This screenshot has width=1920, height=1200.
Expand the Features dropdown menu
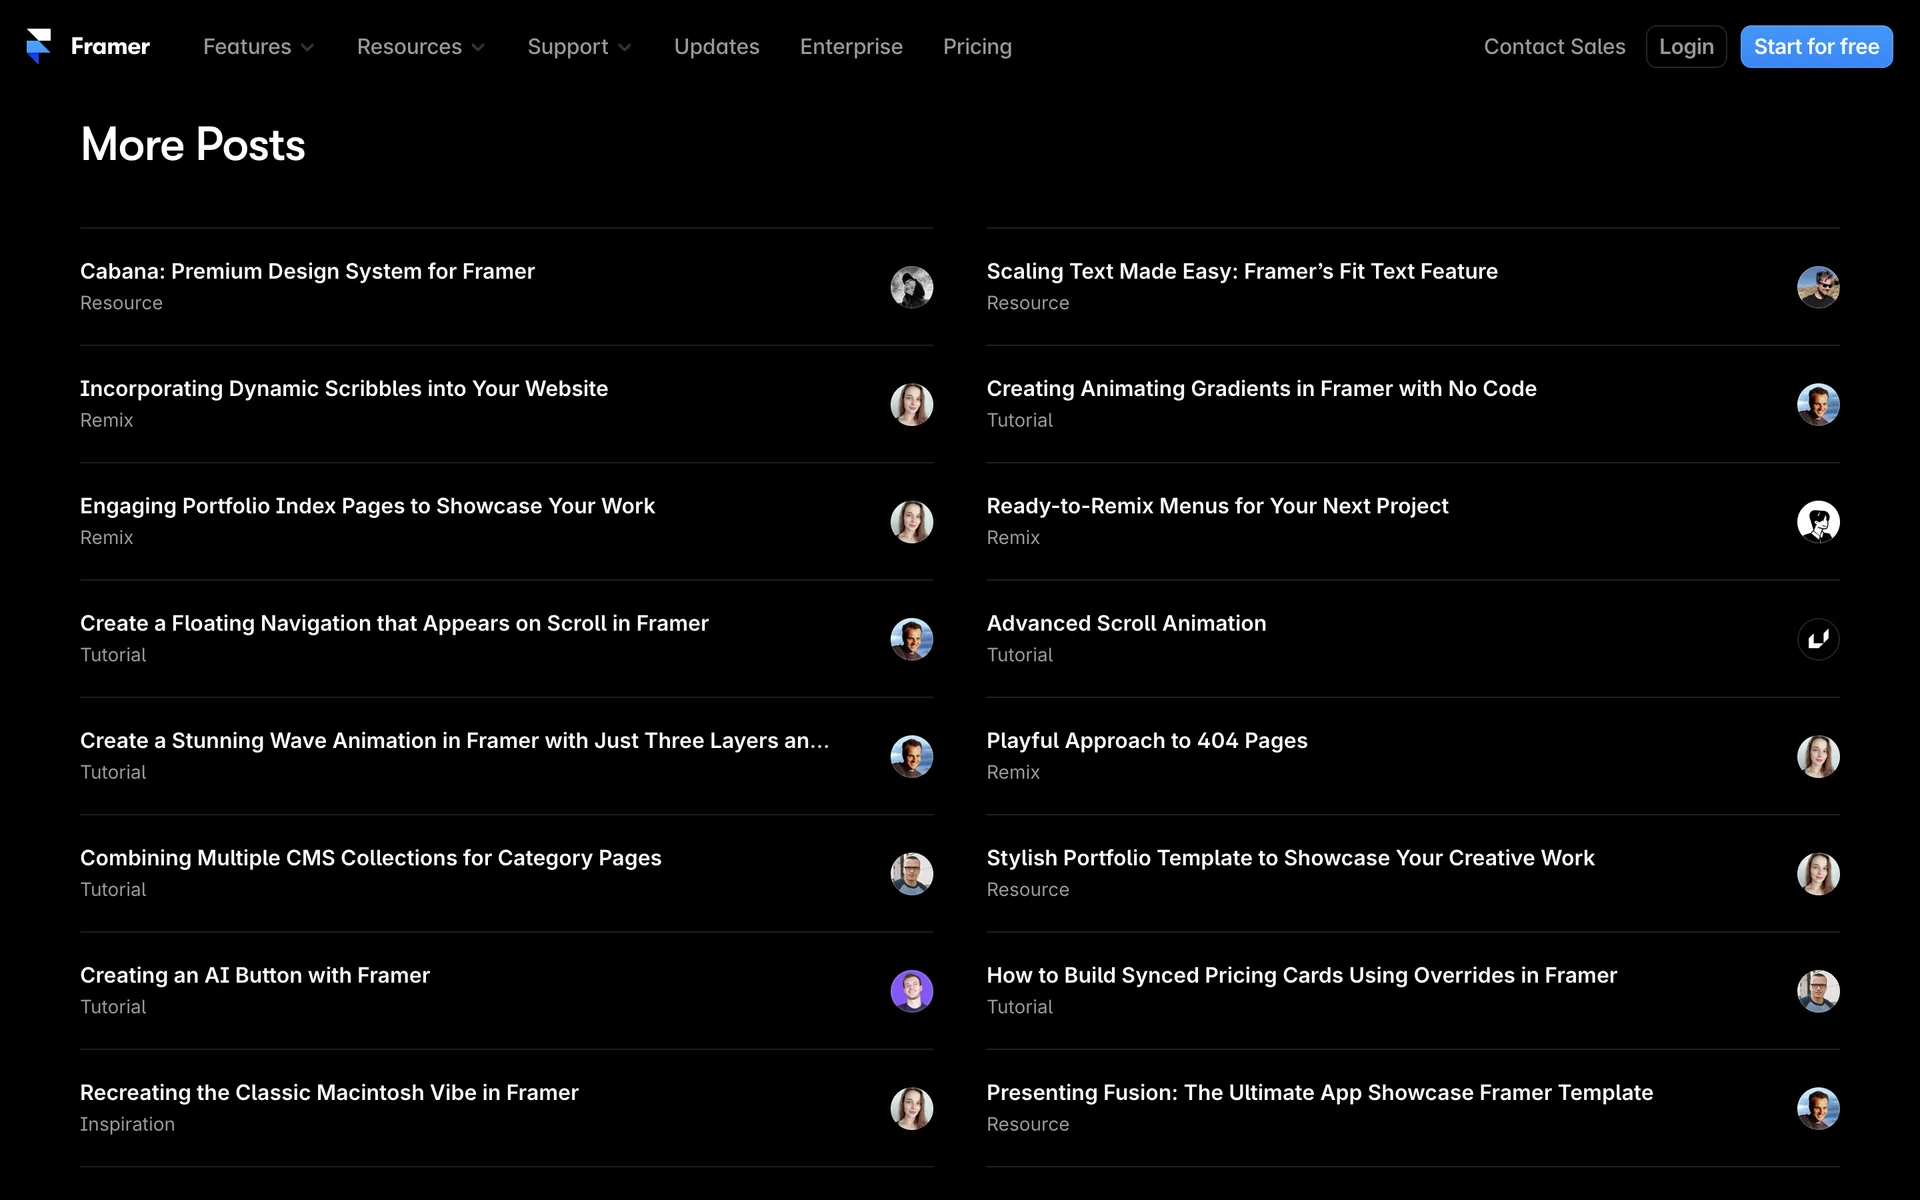point(258,47)
